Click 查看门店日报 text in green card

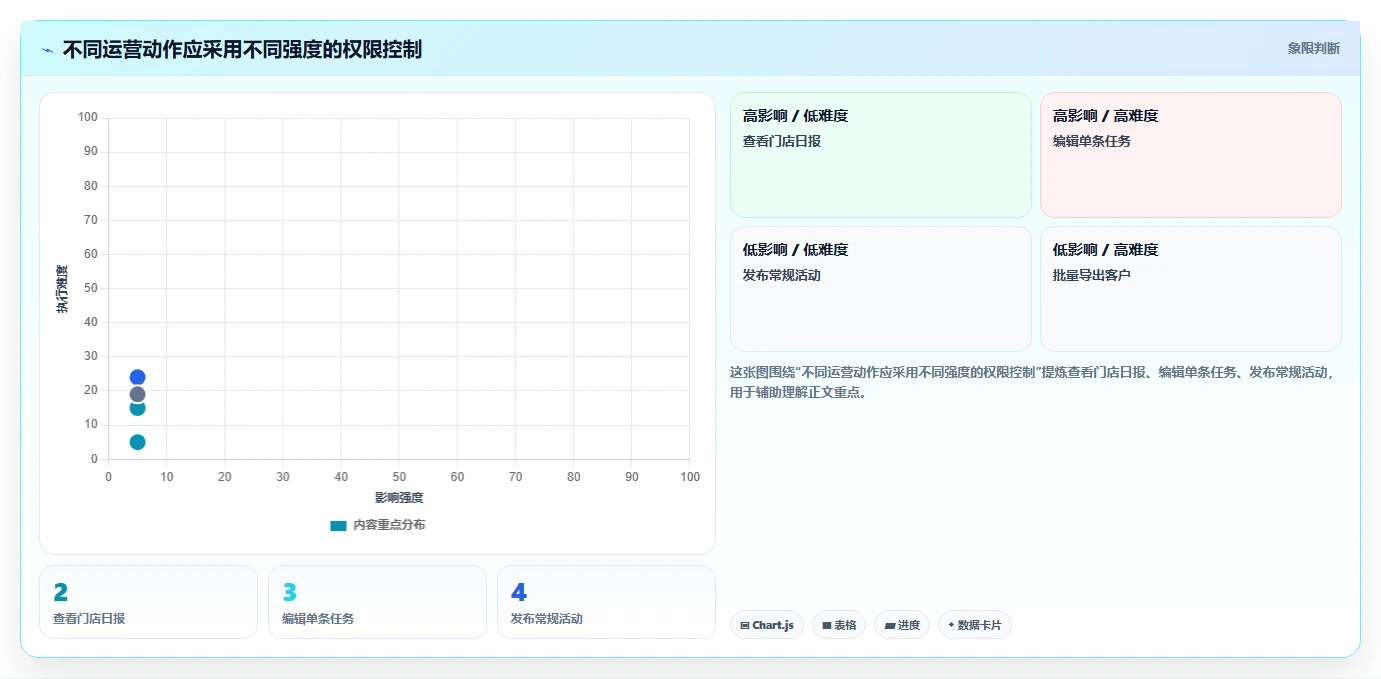pyautogui.click(x=782, y=141)
